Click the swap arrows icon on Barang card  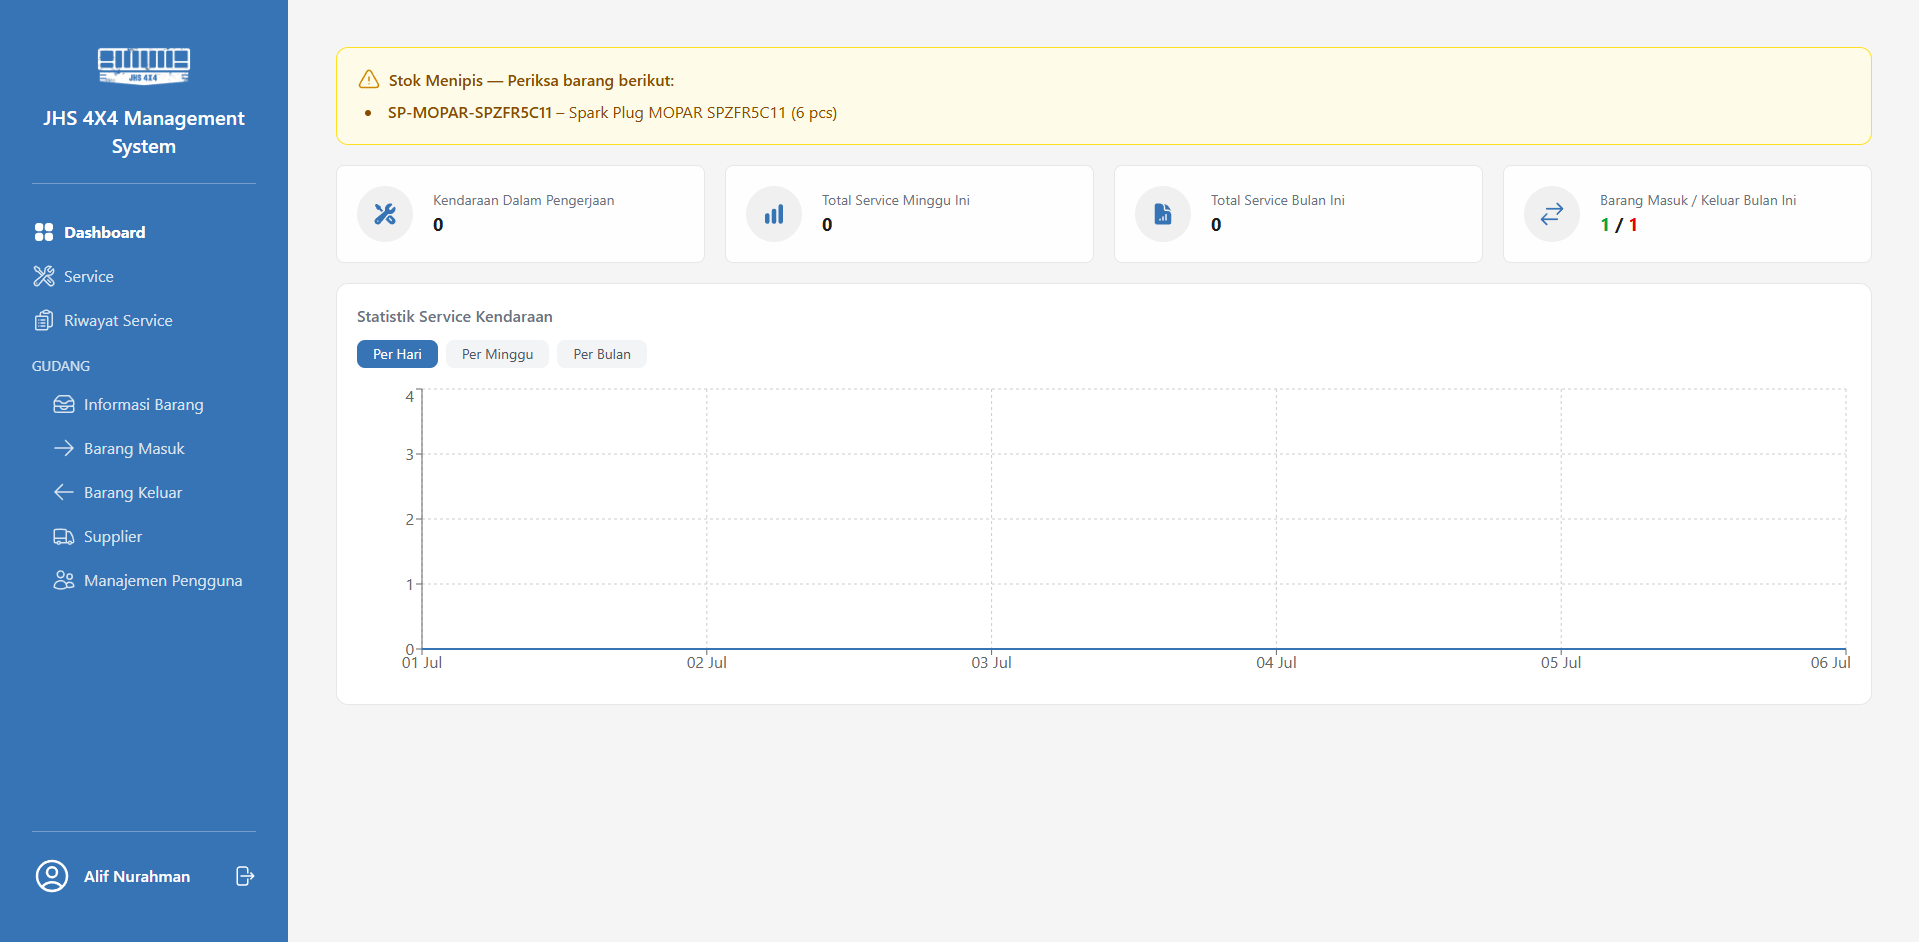pyautogui.click(x=1552, y=214)
